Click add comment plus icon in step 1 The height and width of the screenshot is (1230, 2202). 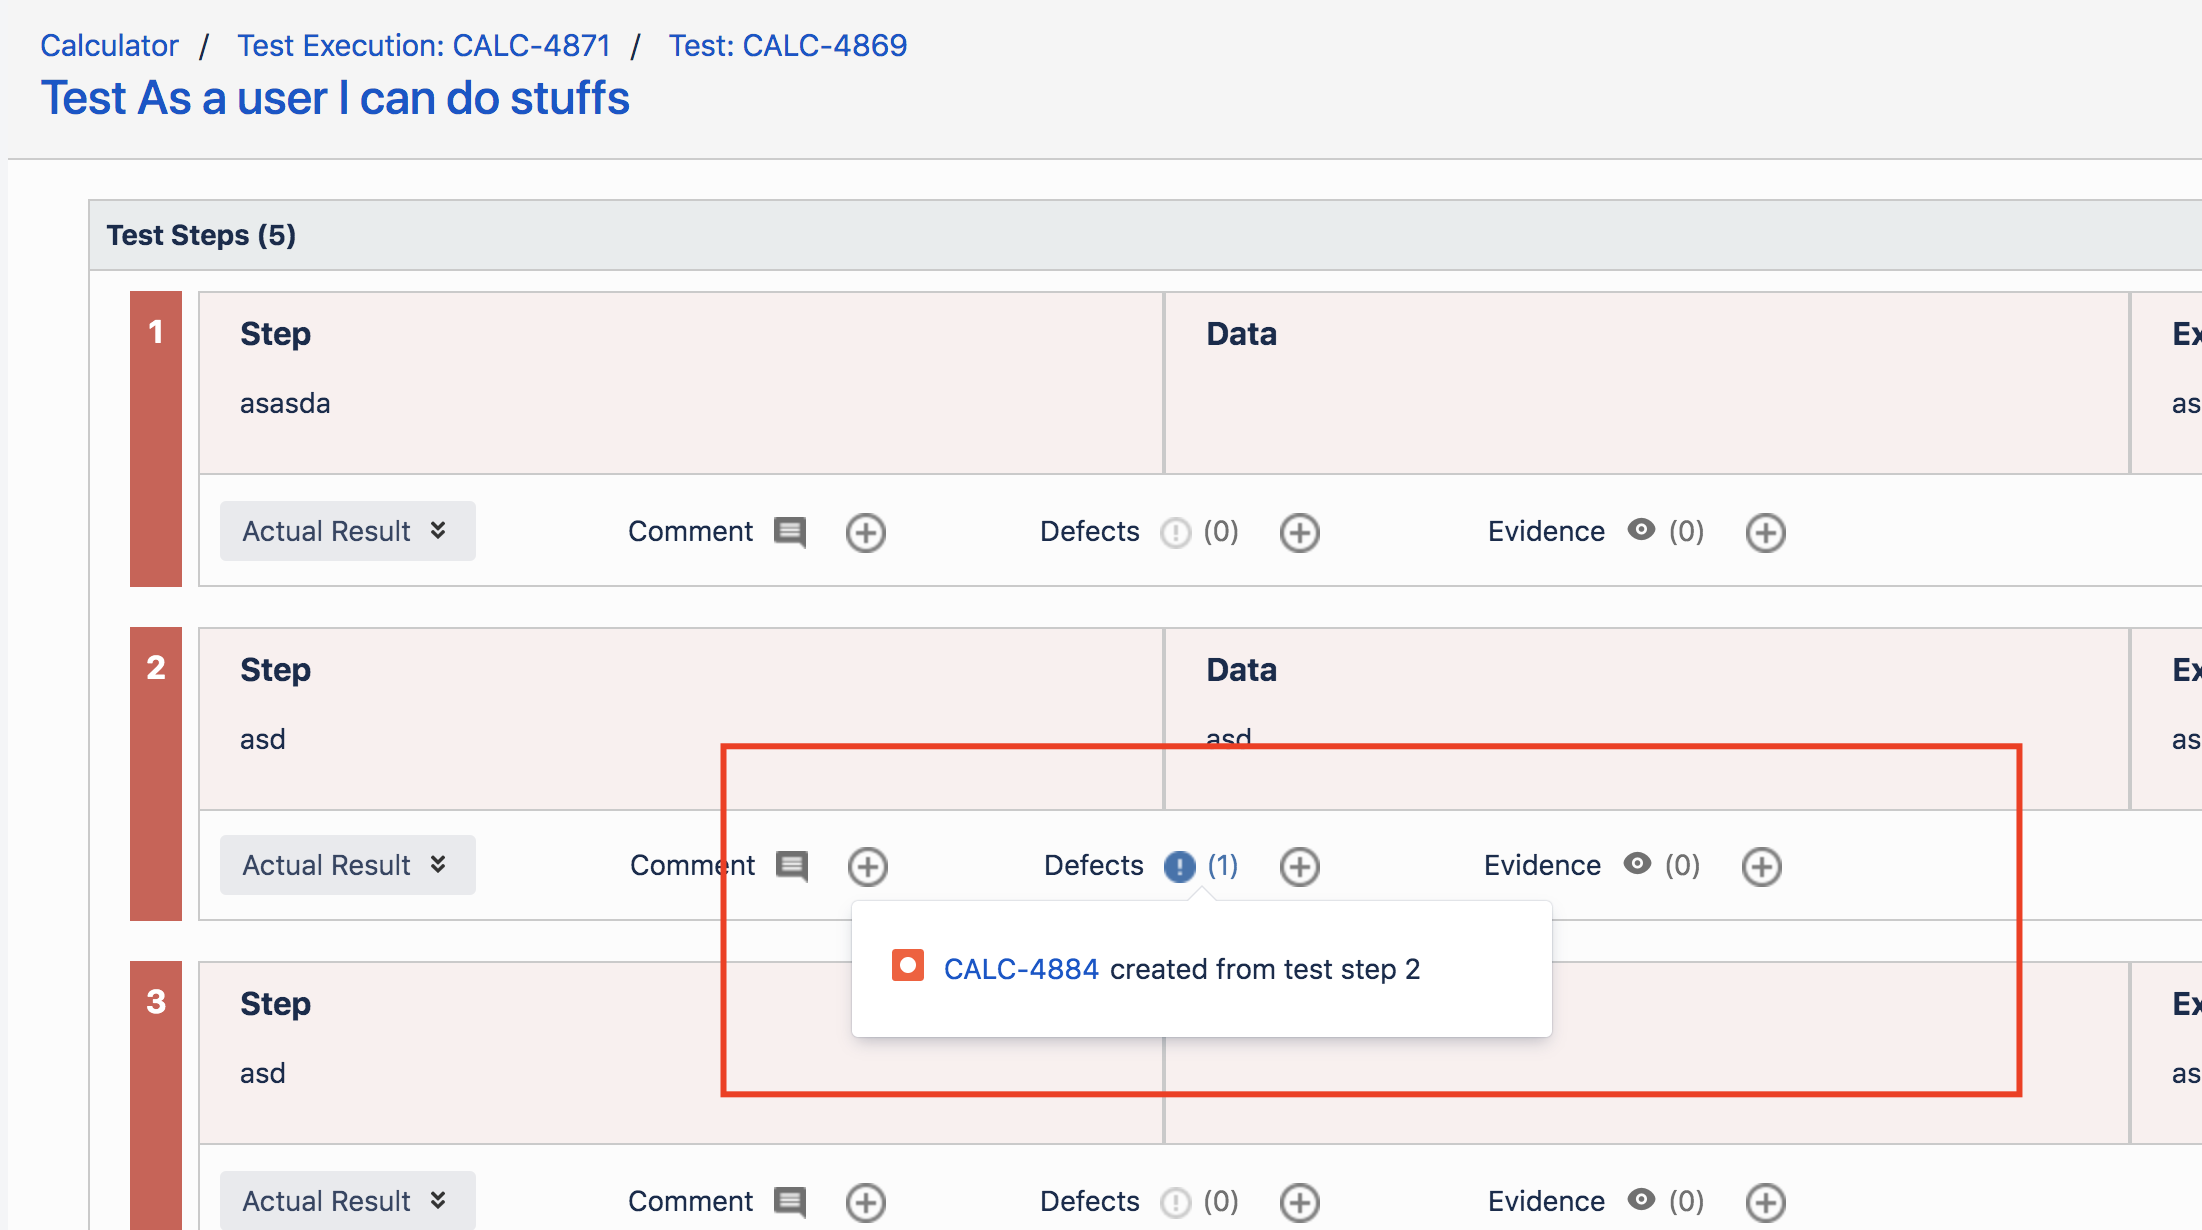[x=865, y=532]
